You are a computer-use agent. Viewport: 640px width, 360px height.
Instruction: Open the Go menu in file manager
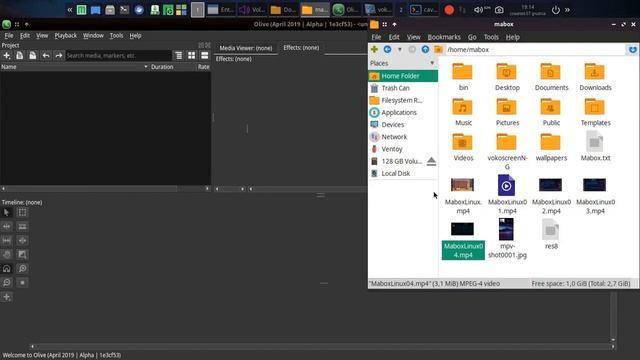click(x=472, y=37)
